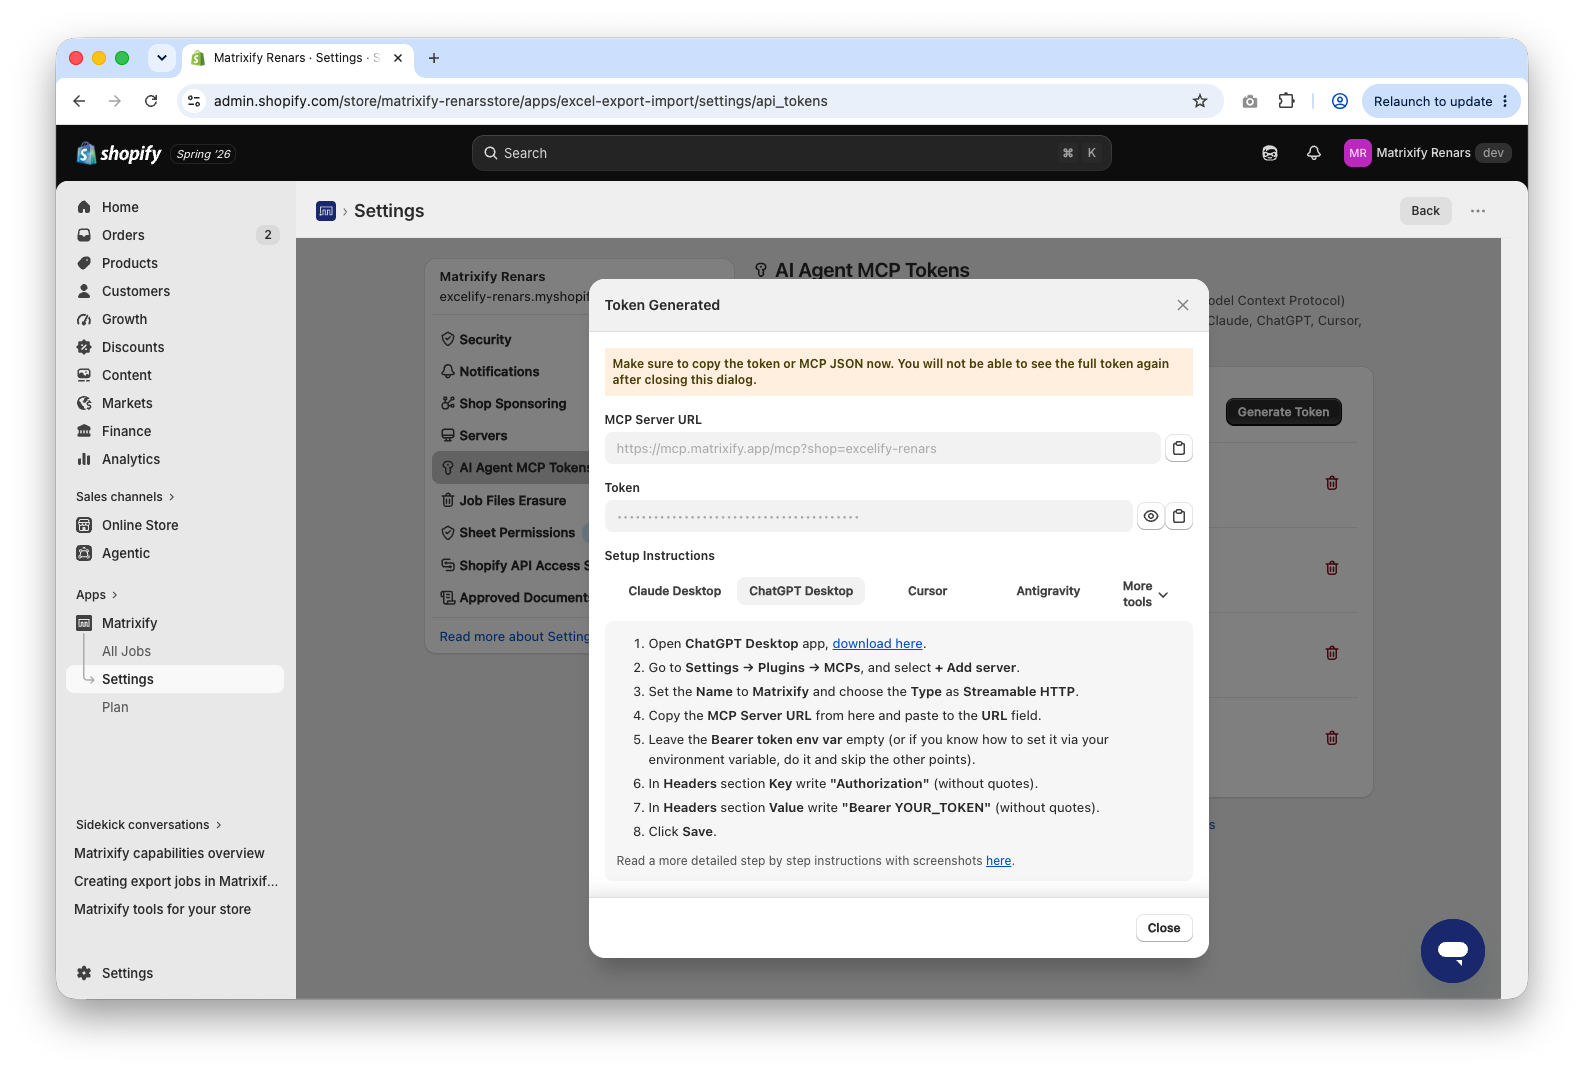Open the three-dot more actions menu
This screenshot has height=1073, width=1584.
[x=1478, y=211]
